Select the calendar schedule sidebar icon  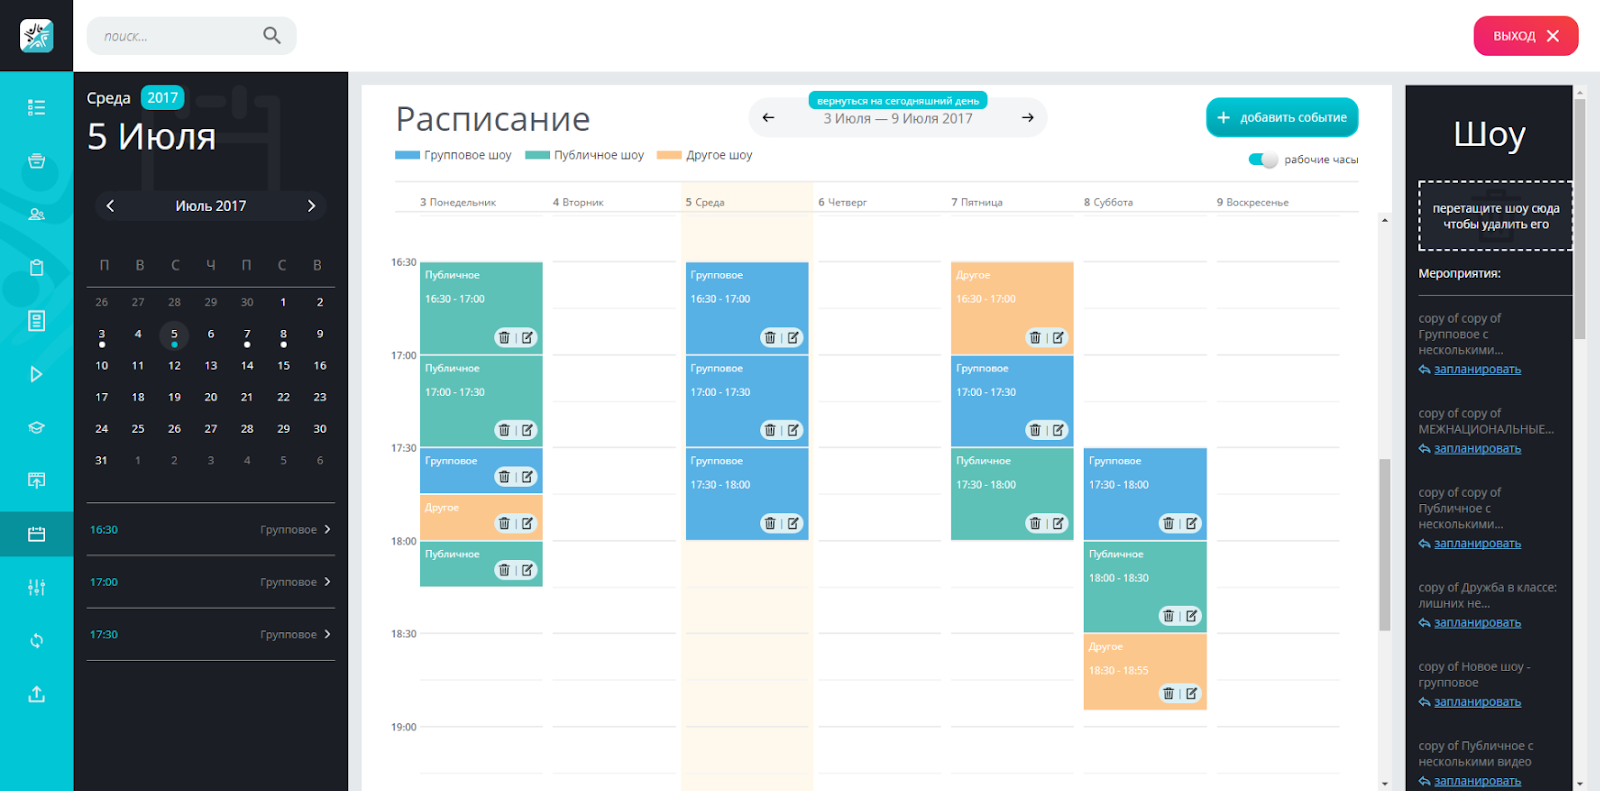[36, 534]
